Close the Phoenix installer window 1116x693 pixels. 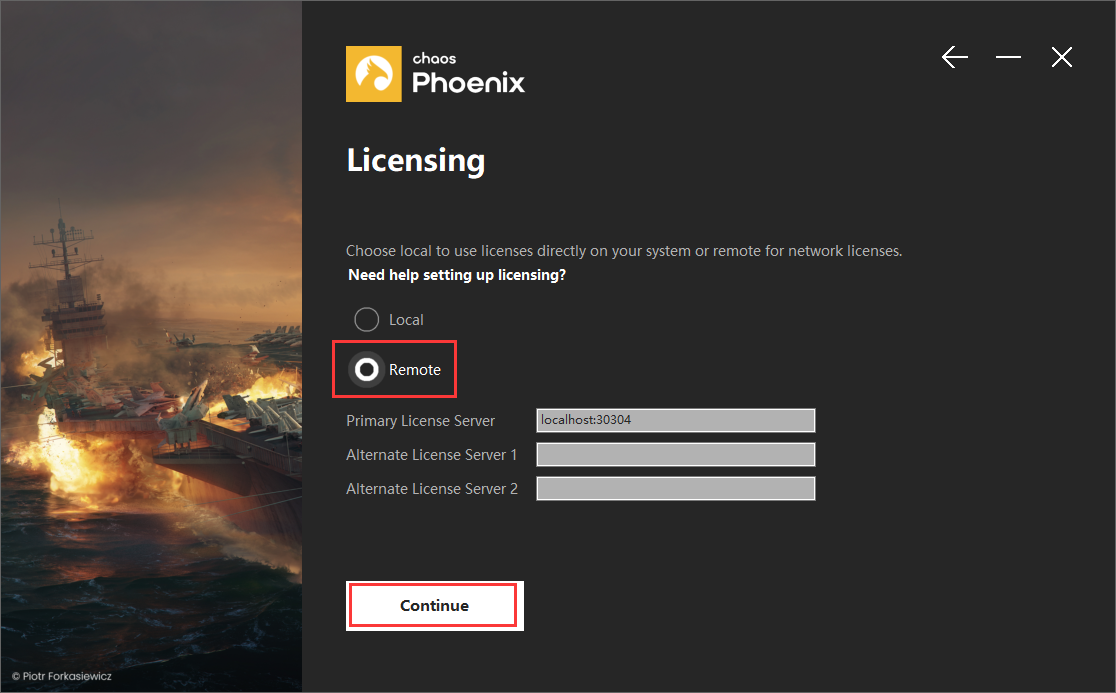point(1061,57)
